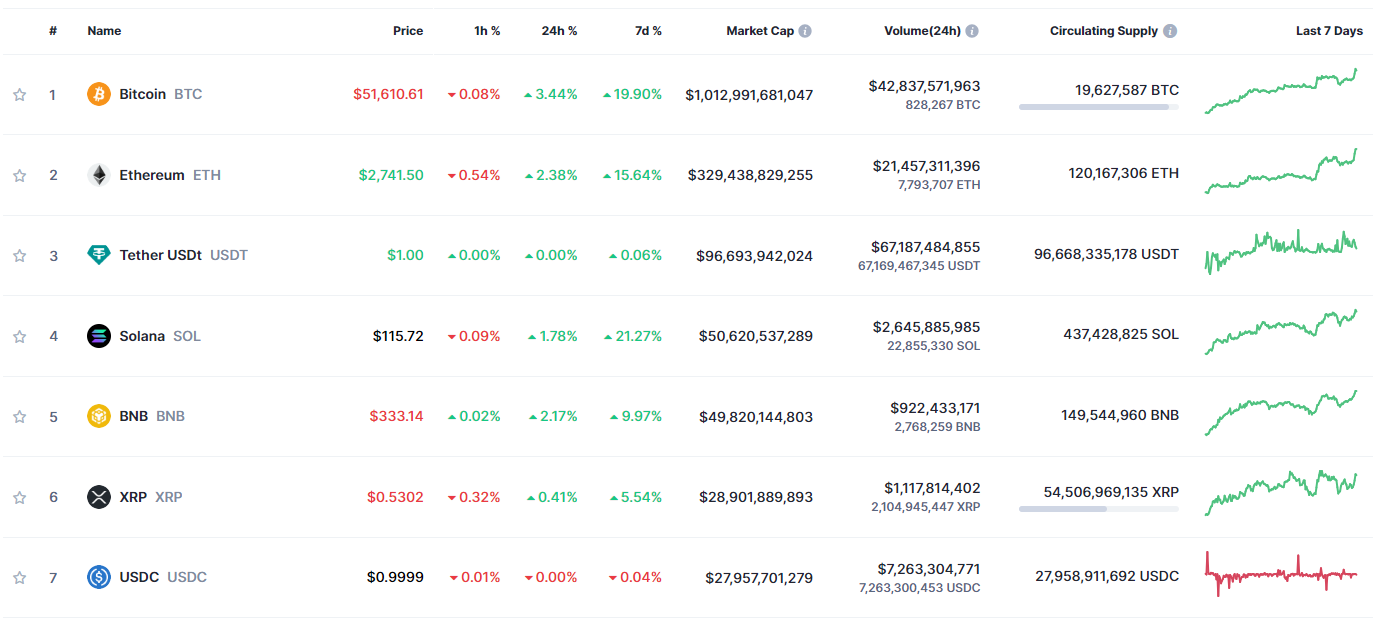Screen dimensions: 1379x624
Task: Click Last 7 Days column header
Action: tap(1329, 31)
